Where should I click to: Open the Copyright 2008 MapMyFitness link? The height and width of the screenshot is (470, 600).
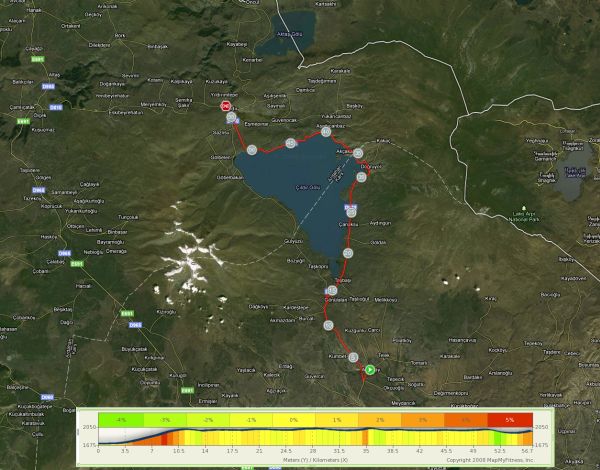pos(490,460)
